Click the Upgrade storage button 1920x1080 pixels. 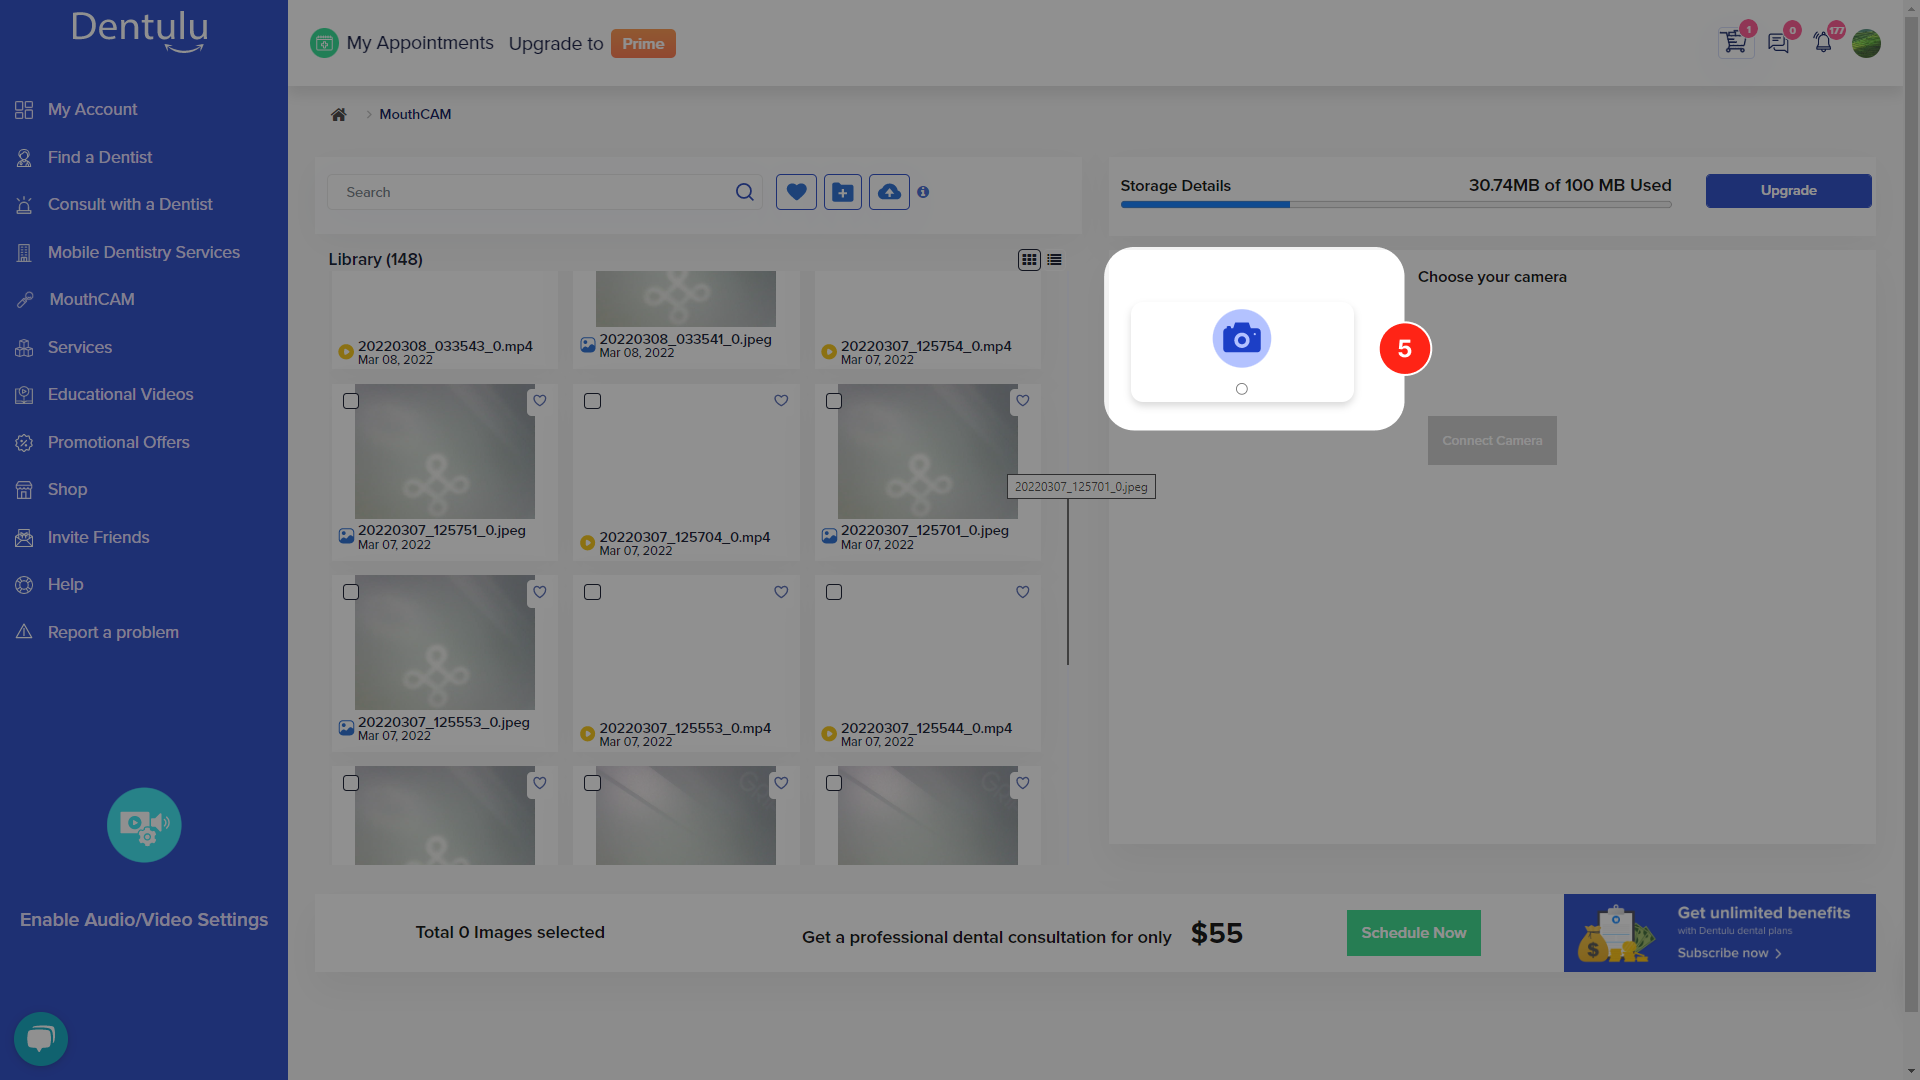tap(1787, 191)
